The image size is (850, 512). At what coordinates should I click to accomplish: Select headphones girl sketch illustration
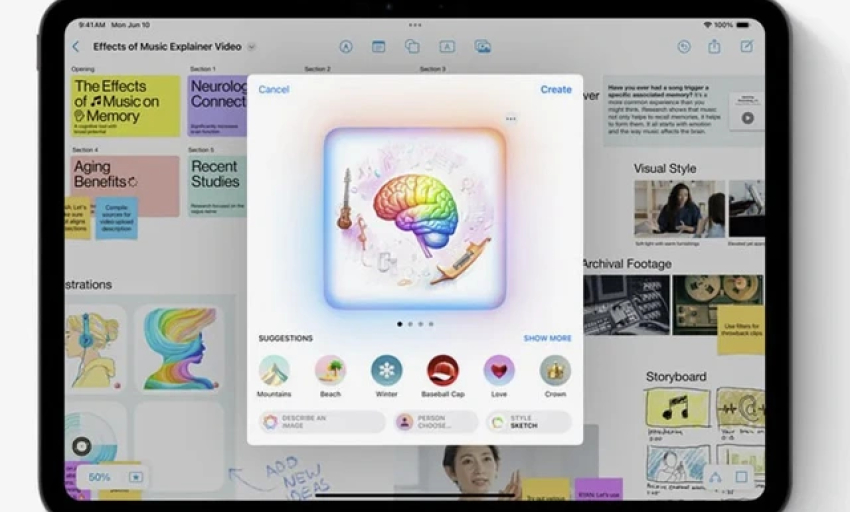(95, 348)
